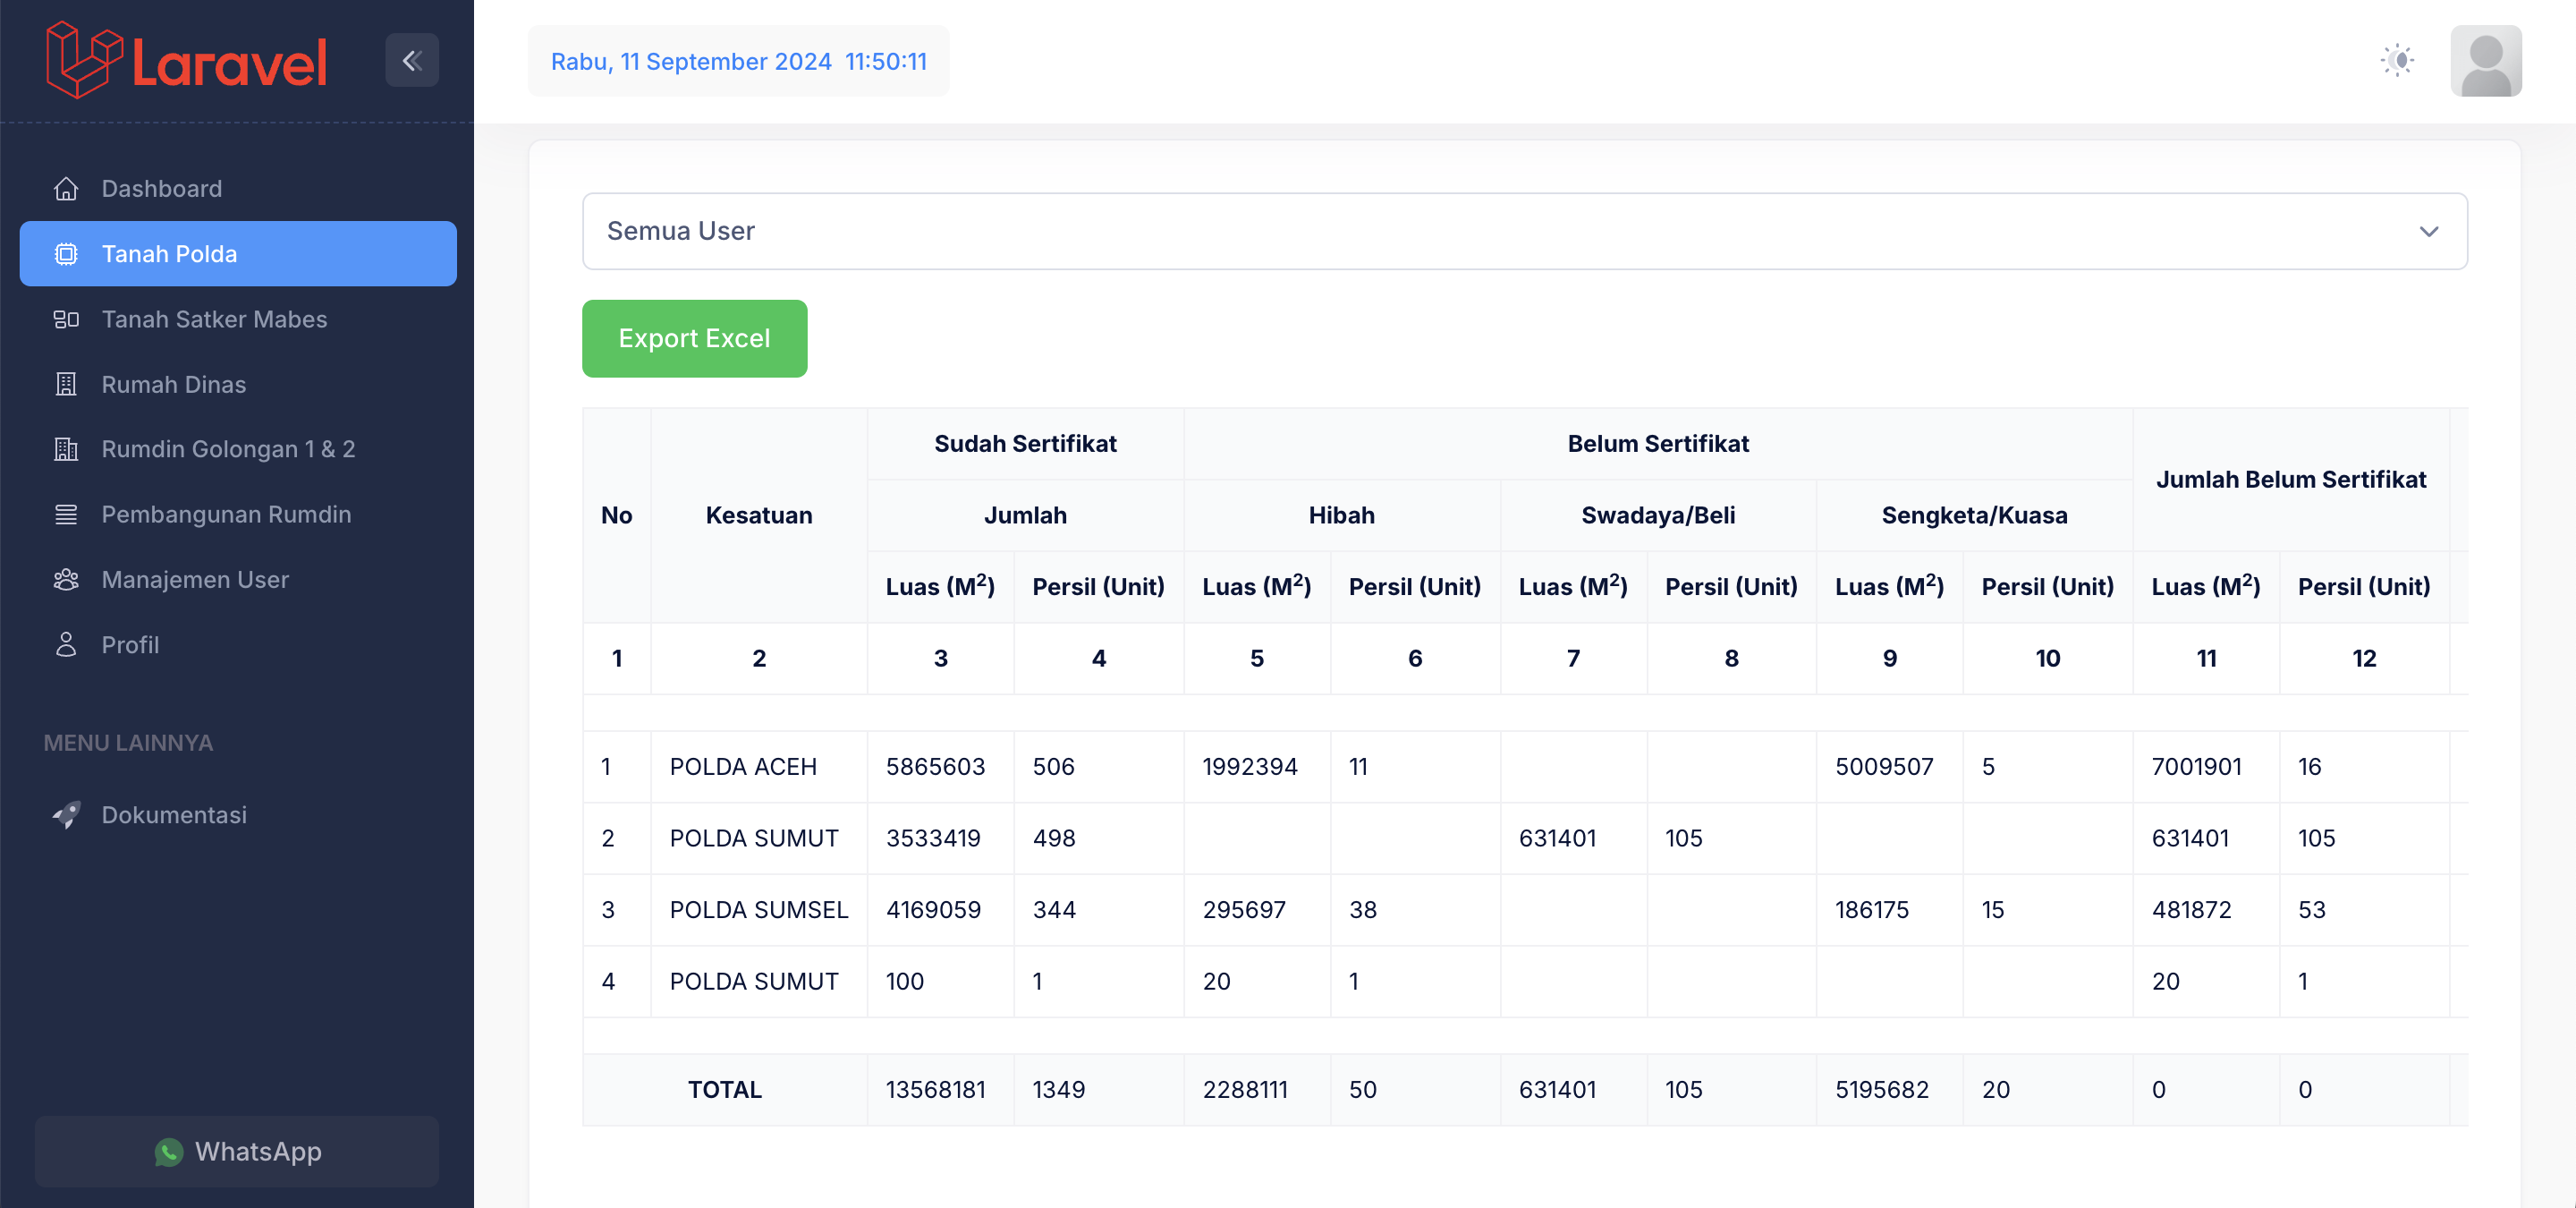Click the date and time display box

[738, 61]
